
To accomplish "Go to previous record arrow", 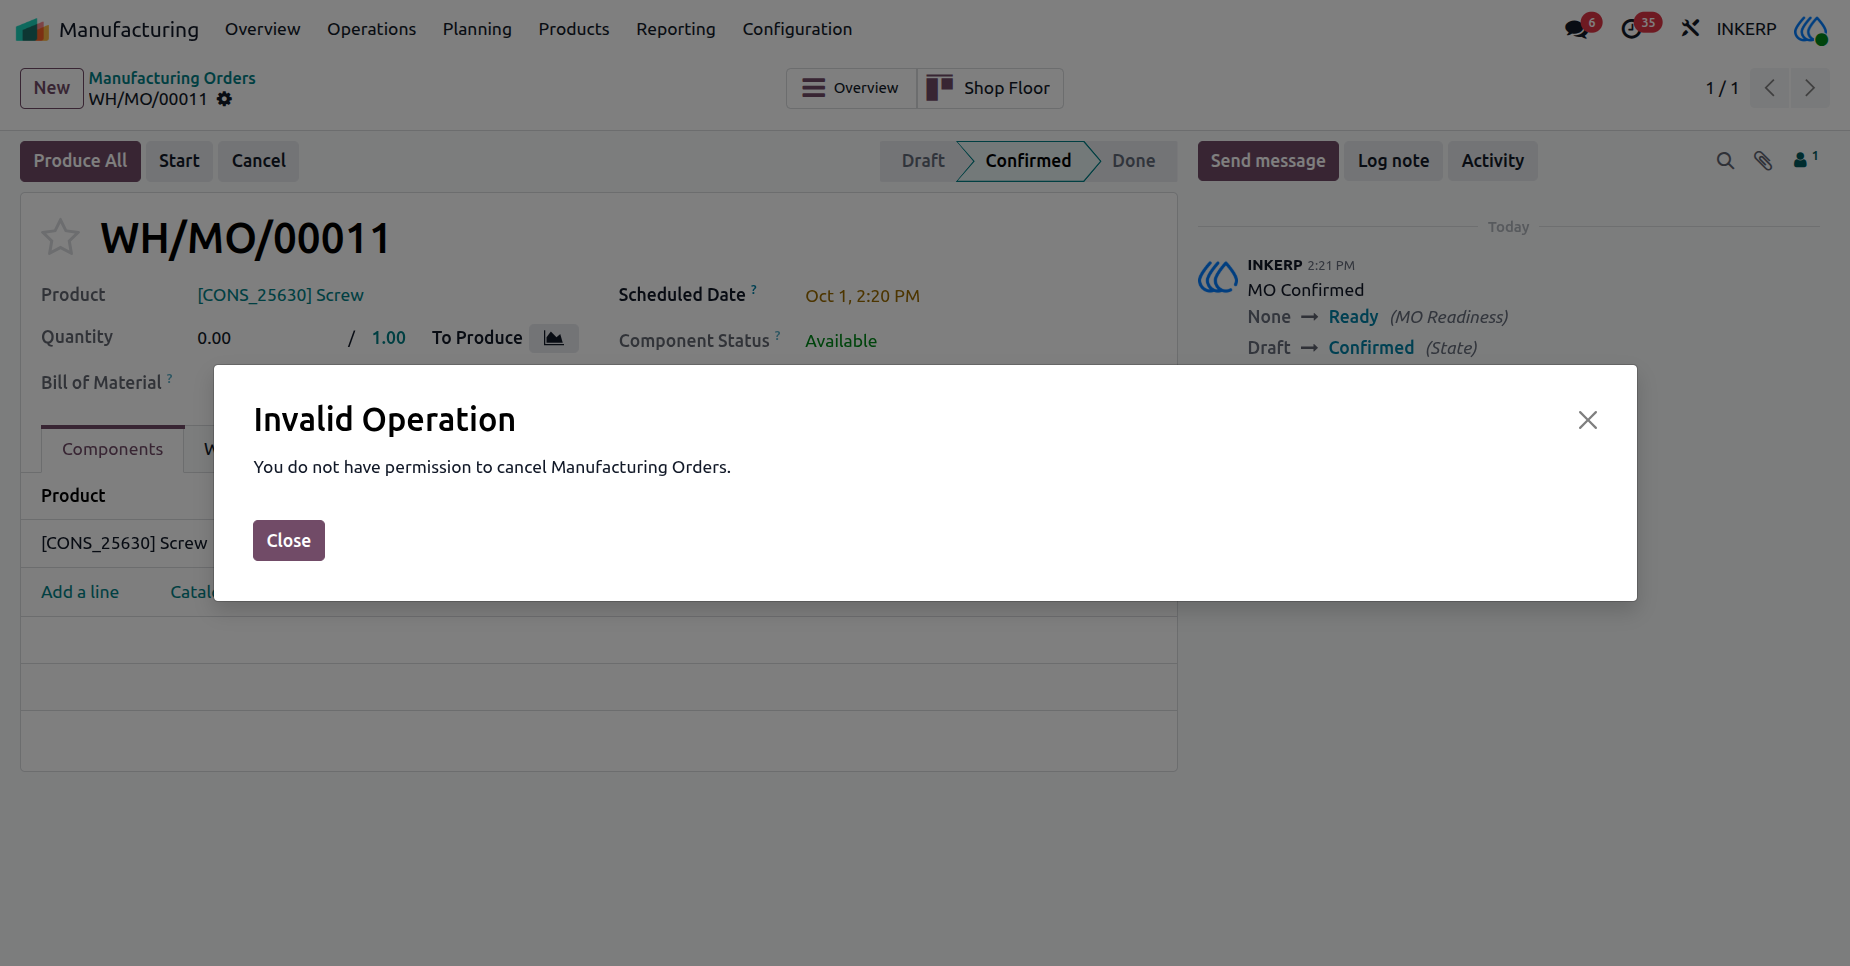I will (x=1770, y=88).
